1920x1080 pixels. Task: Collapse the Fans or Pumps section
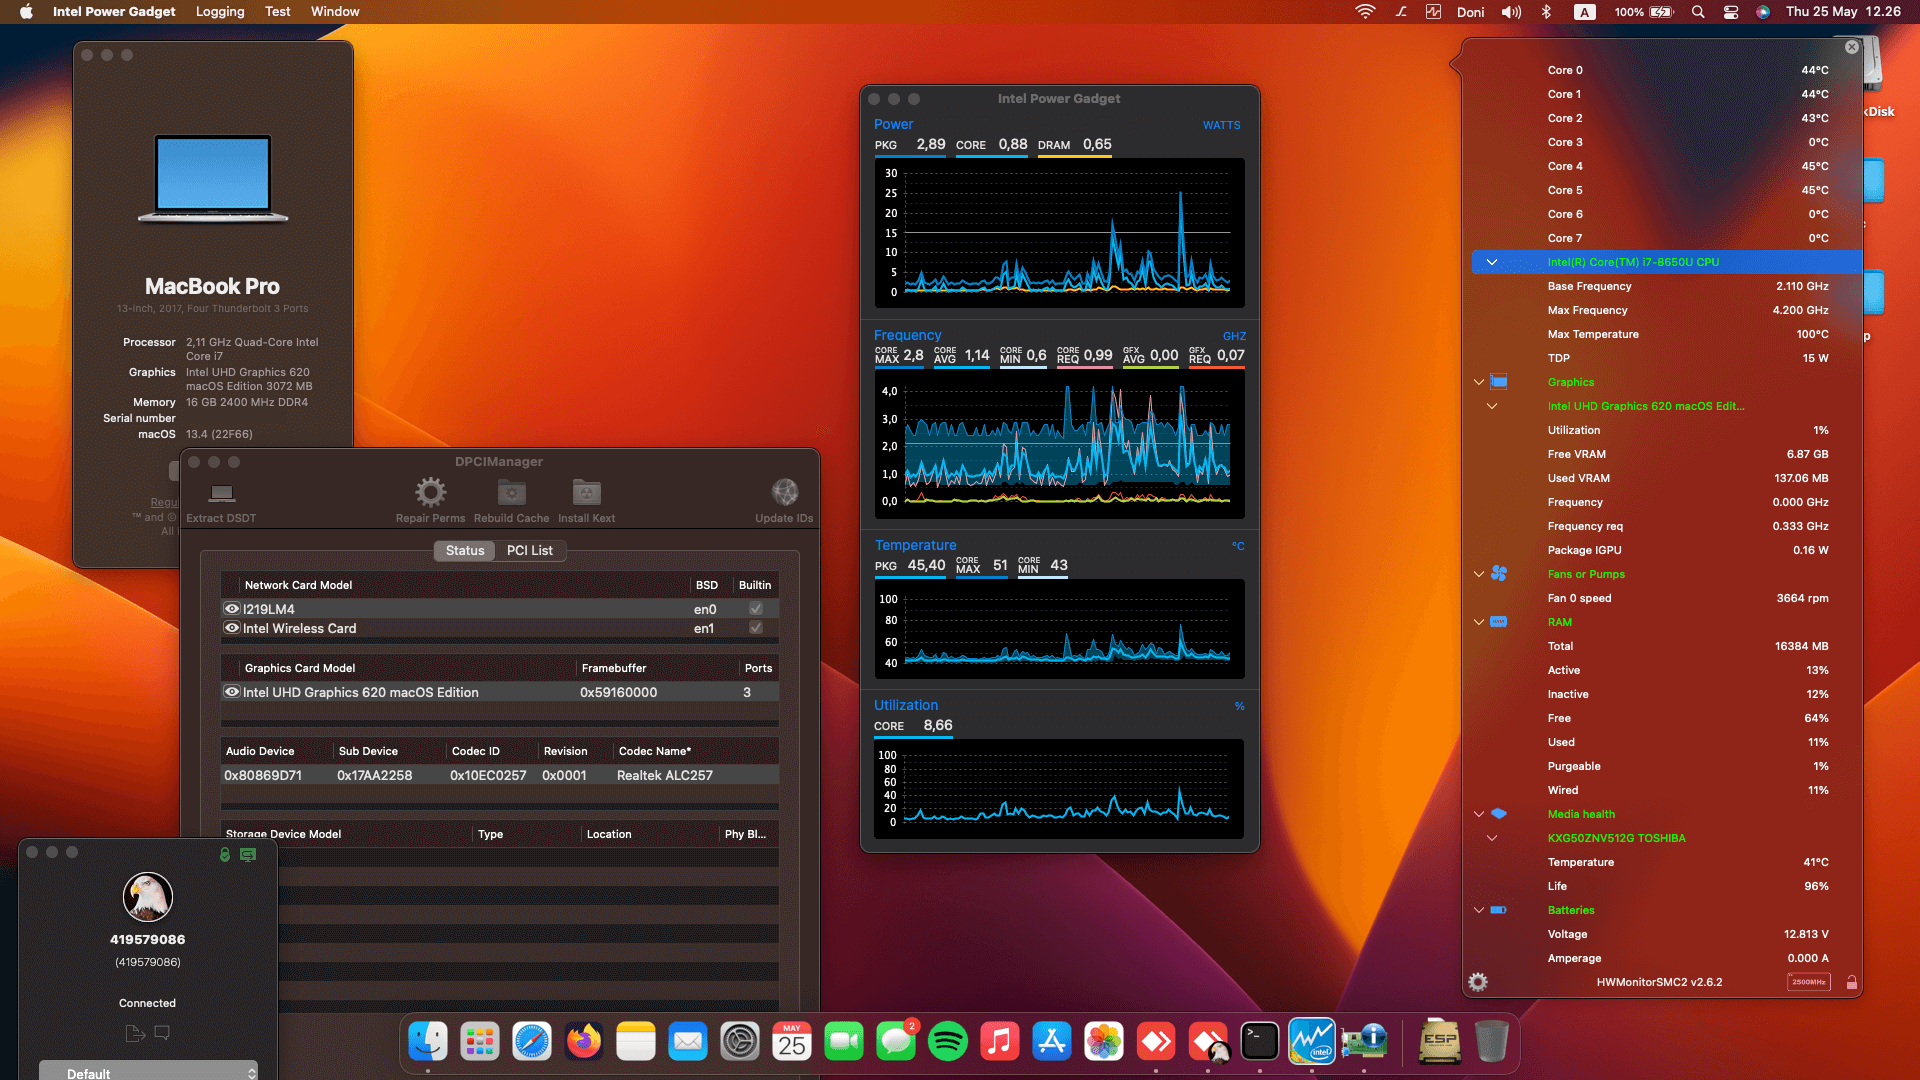1479,574
